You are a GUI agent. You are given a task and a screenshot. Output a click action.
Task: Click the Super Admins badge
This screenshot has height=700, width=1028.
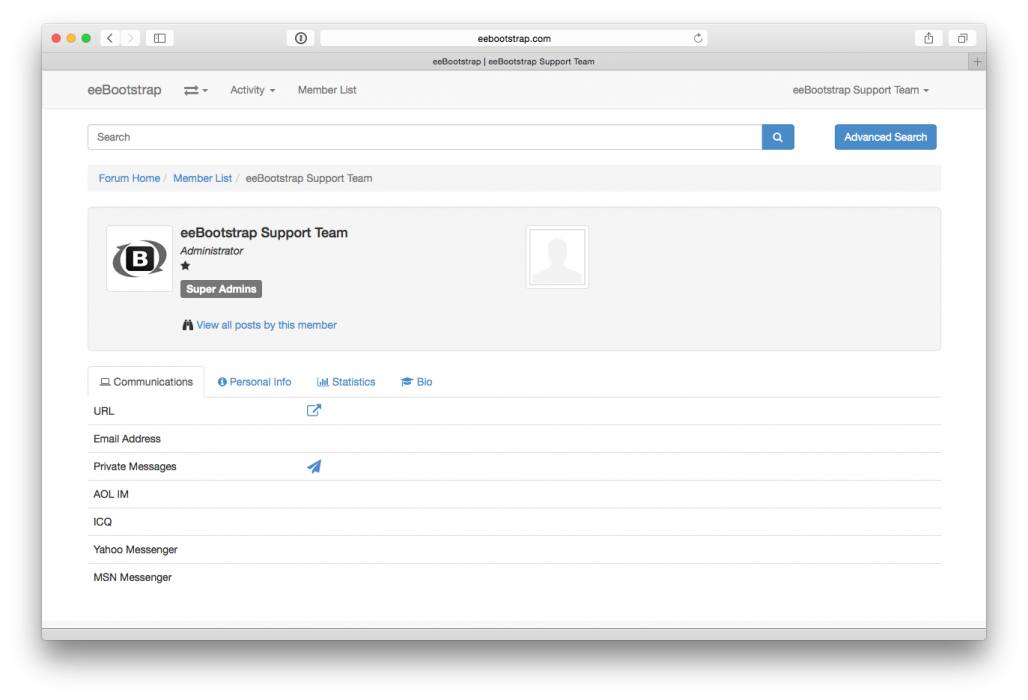click(x=221, y=289)
